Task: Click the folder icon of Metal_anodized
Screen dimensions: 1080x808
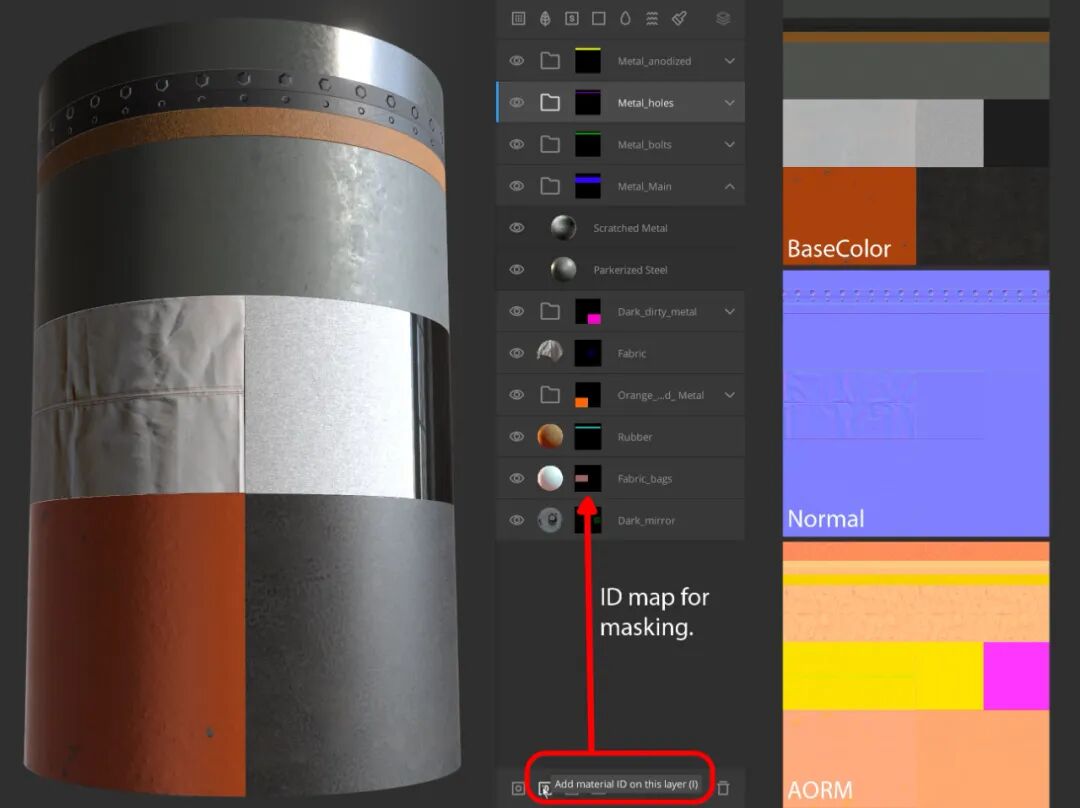Action: click(550, 61)
